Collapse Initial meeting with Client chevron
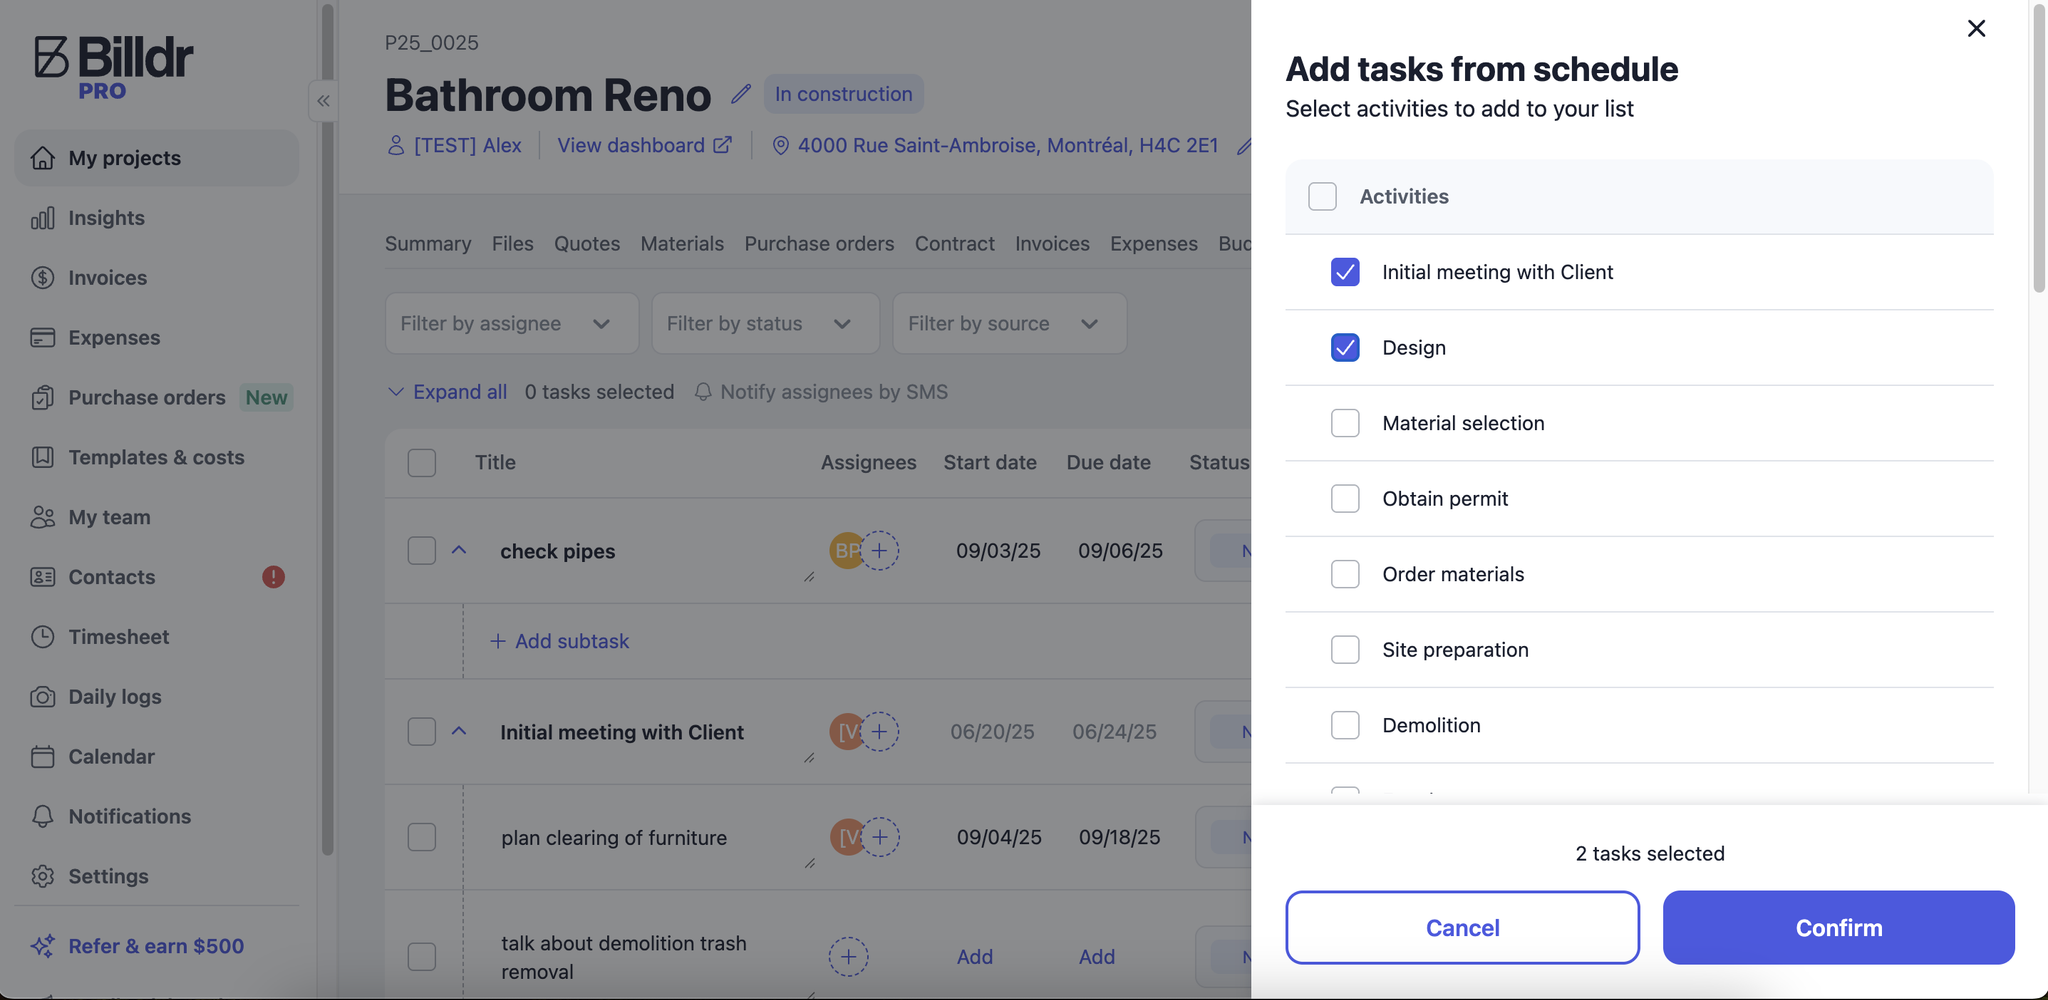Image resolution: width=2048 pixels, height=1000 pixels. point(459,731)
